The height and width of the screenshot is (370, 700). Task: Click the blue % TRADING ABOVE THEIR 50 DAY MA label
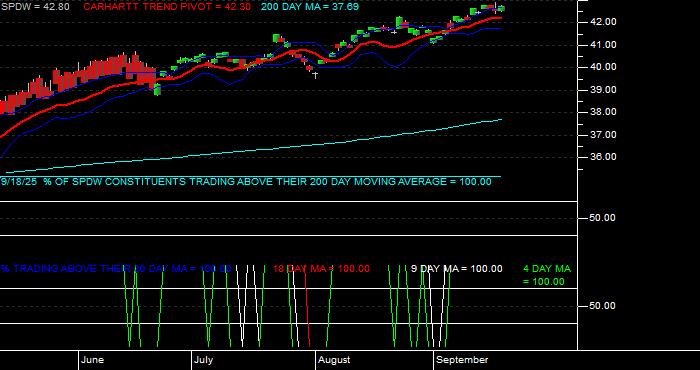(116, 269)
